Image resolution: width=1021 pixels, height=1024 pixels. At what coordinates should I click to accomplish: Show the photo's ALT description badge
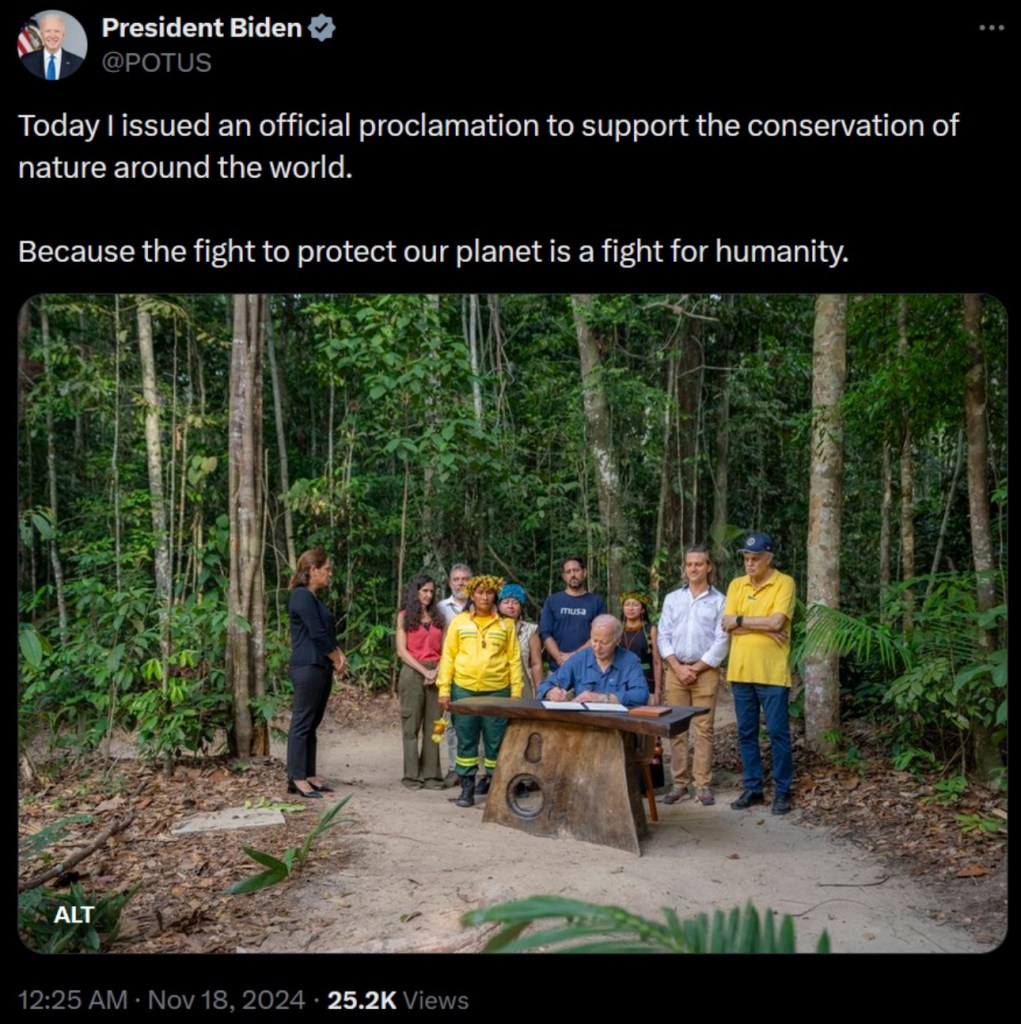point(74,914)
